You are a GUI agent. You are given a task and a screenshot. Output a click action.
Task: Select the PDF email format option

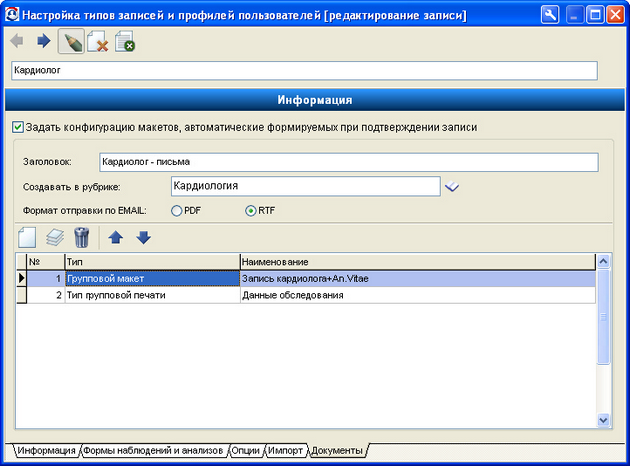point(176,211)
